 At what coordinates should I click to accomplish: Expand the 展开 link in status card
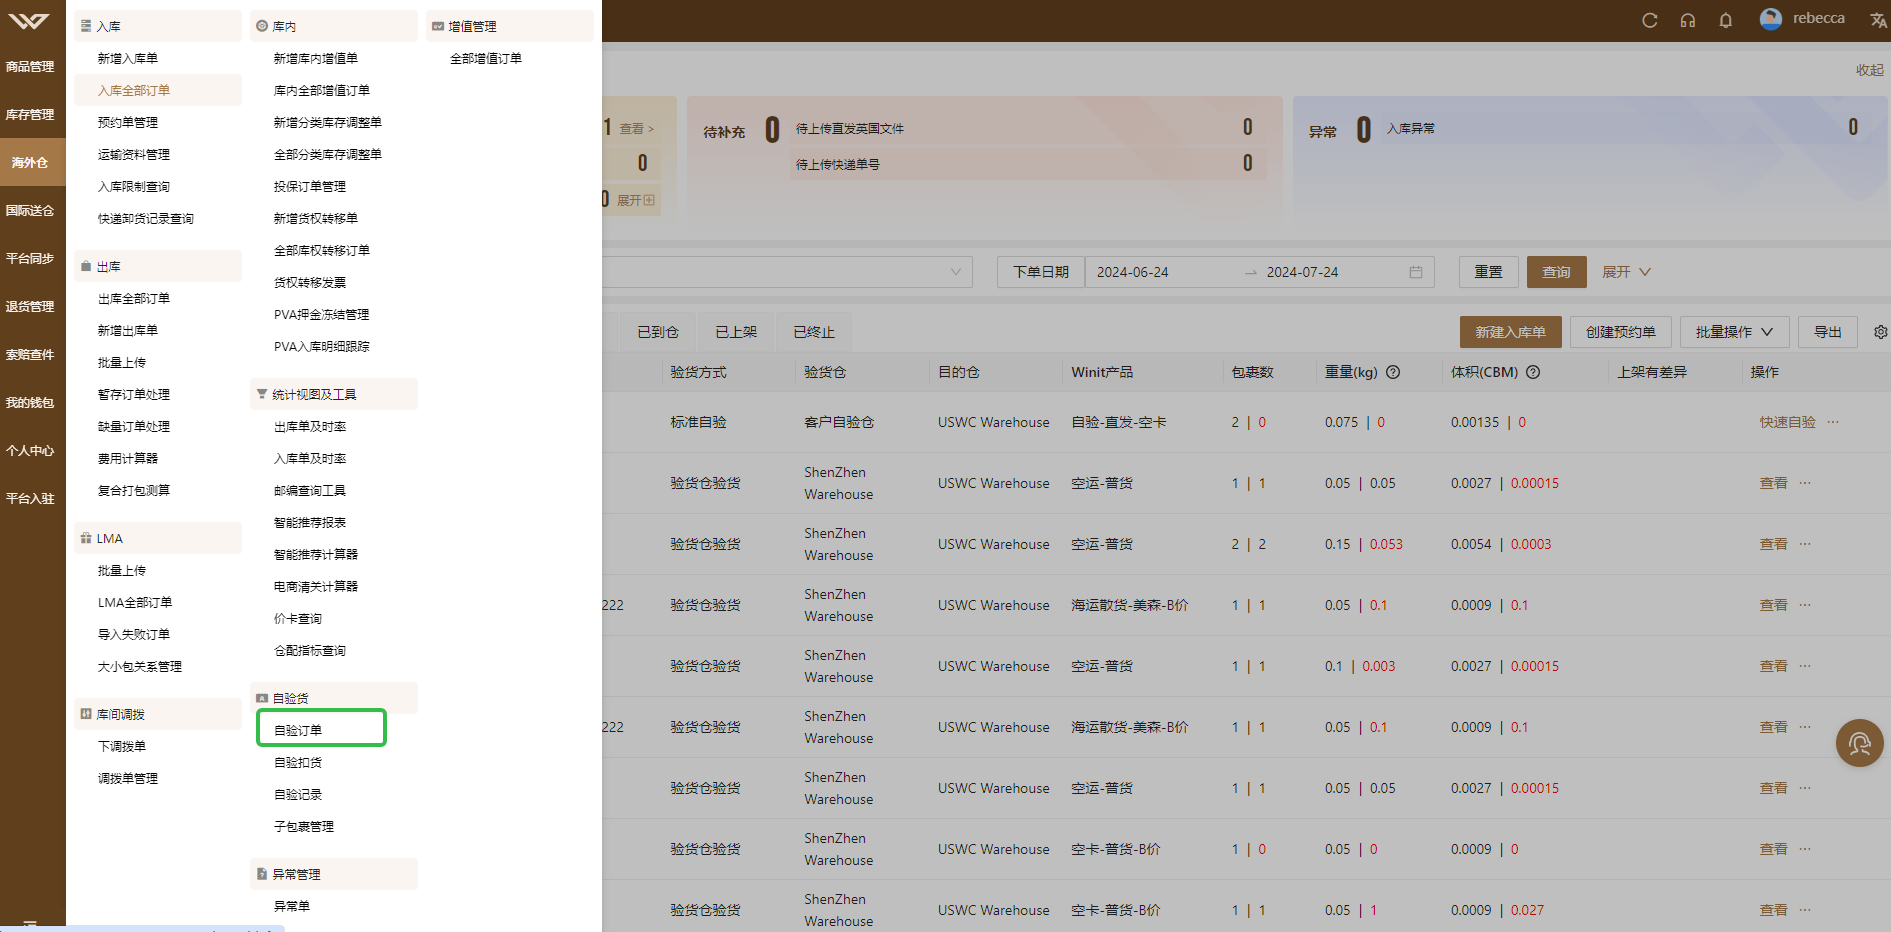[636, 200]
